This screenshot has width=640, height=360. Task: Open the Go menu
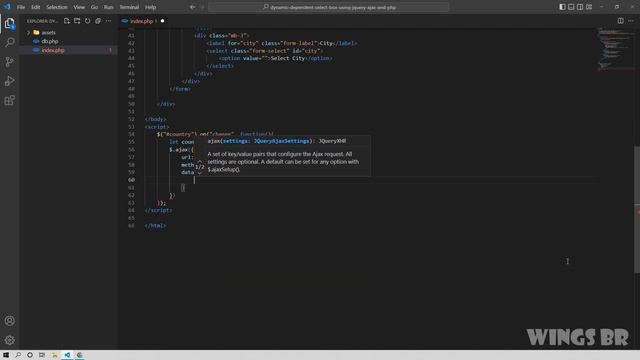94,7
